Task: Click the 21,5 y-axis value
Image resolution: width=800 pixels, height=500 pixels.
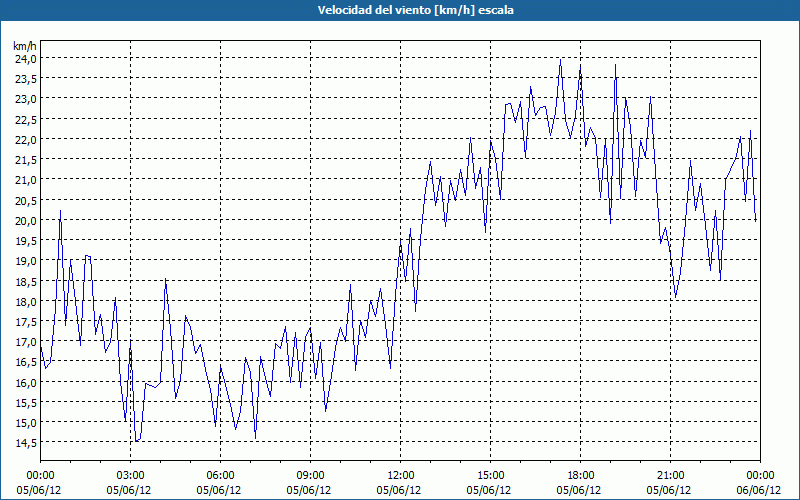Action: pos(25,160)
